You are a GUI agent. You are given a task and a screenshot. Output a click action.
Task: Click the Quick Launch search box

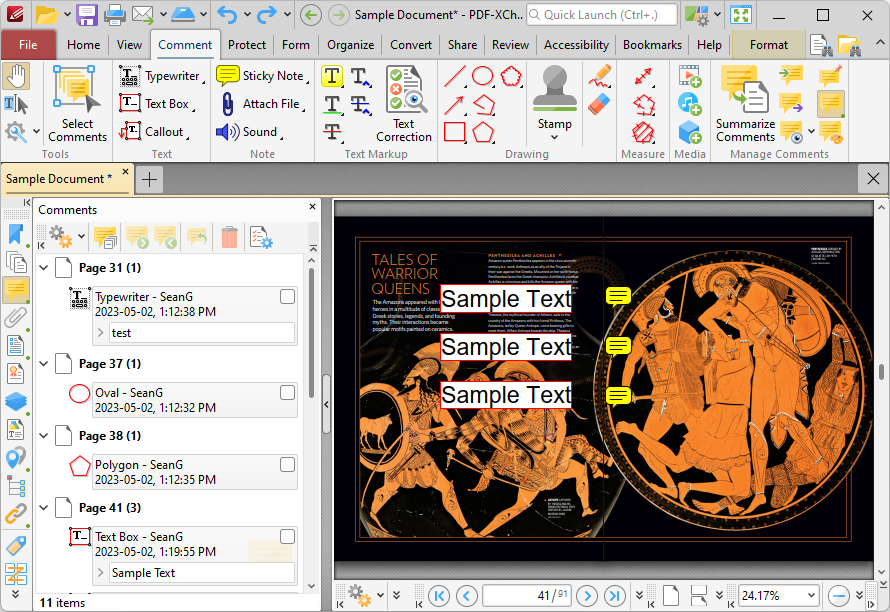coord(602,15)
